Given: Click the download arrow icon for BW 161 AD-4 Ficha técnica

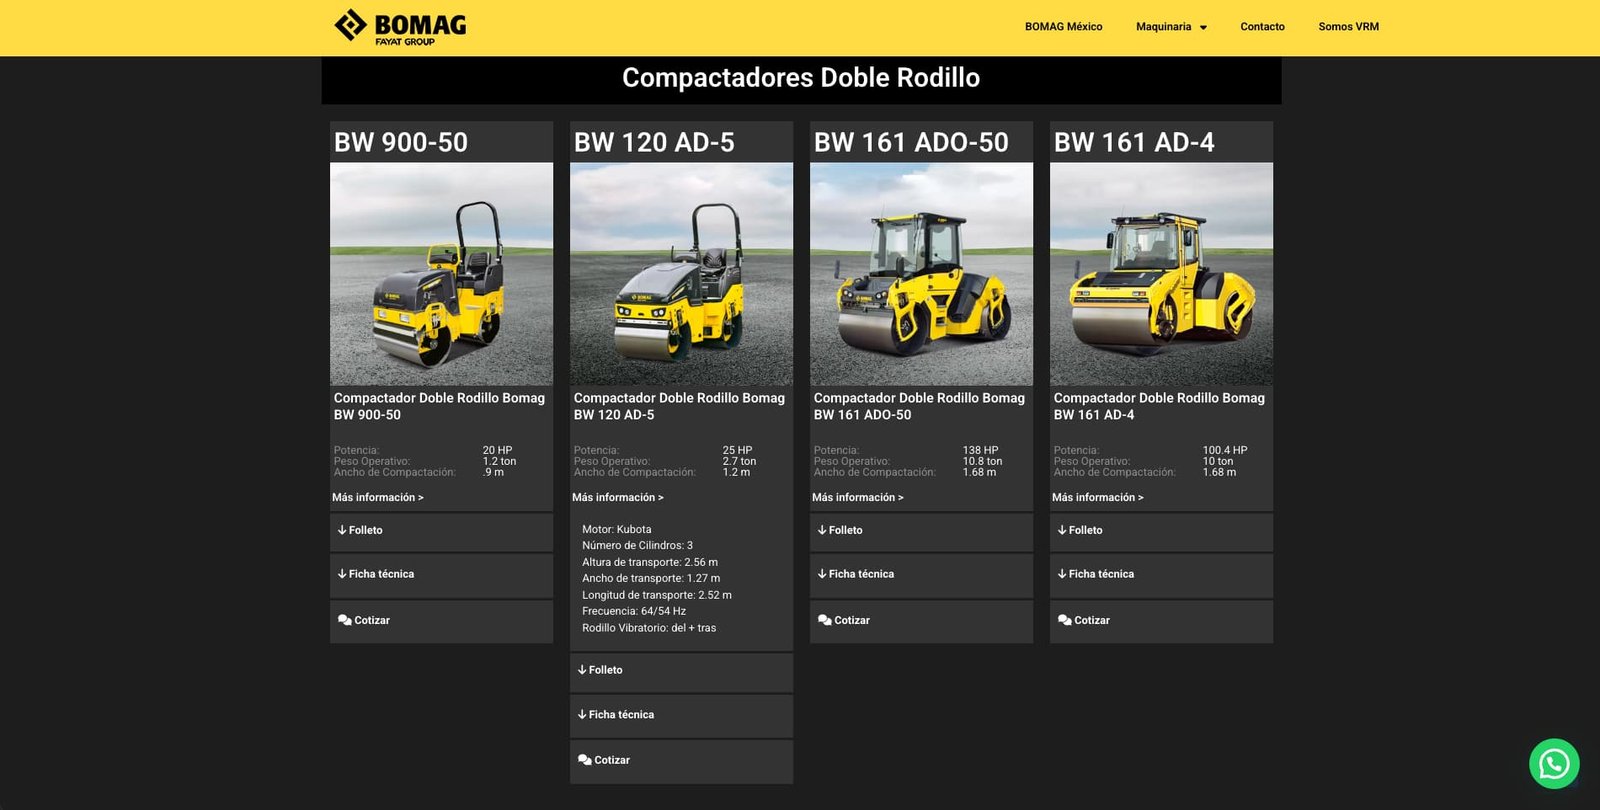Looking at the screenshot, I should pyautogui.click(x=1062, y=574).
